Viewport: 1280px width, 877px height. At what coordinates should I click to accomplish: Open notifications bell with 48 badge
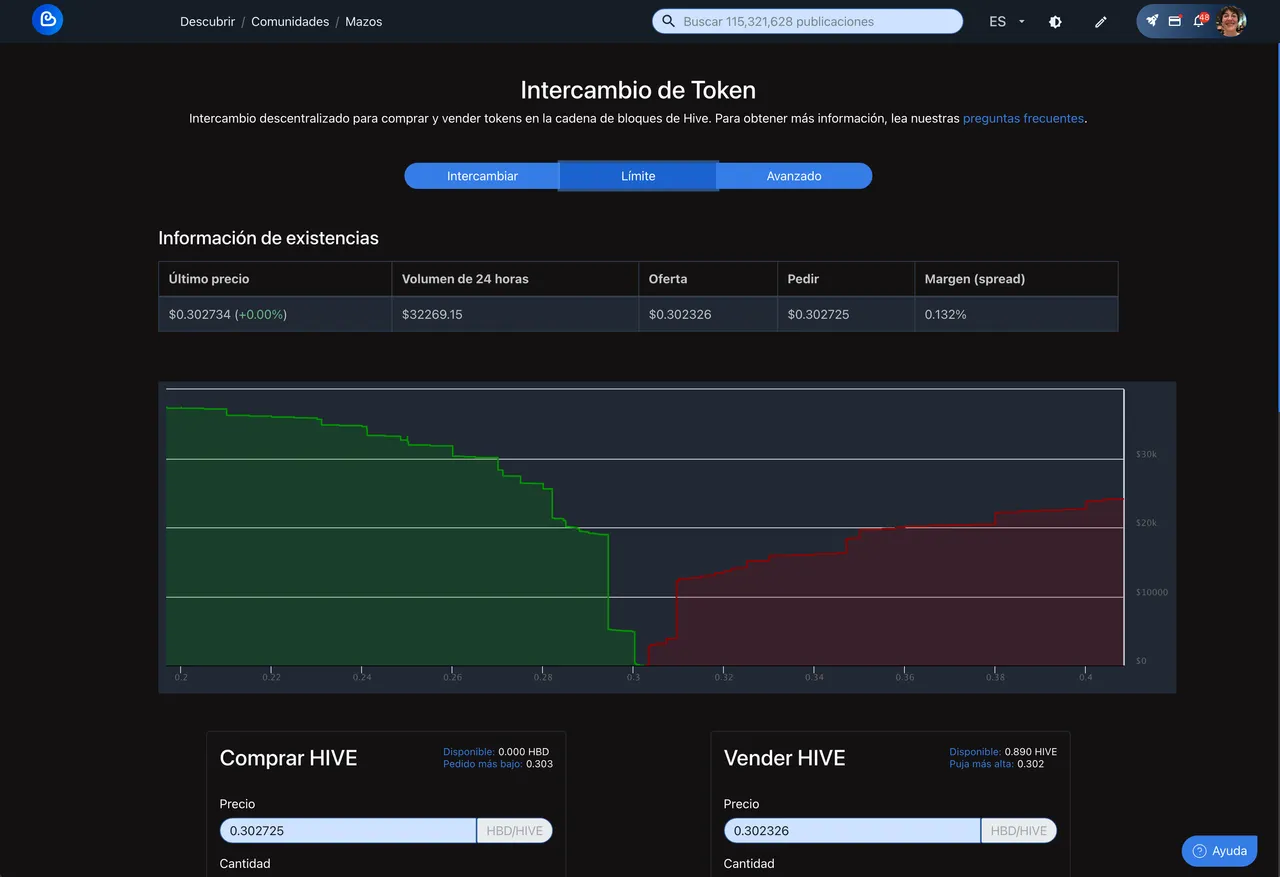tap(1199, 21)
